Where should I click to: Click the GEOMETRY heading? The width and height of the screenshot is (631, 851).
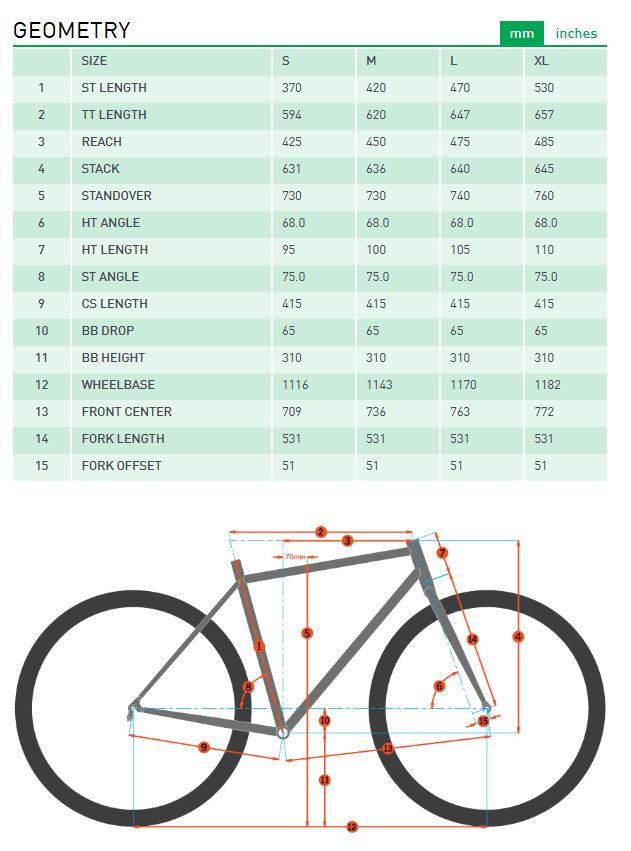tap(72, 30)
